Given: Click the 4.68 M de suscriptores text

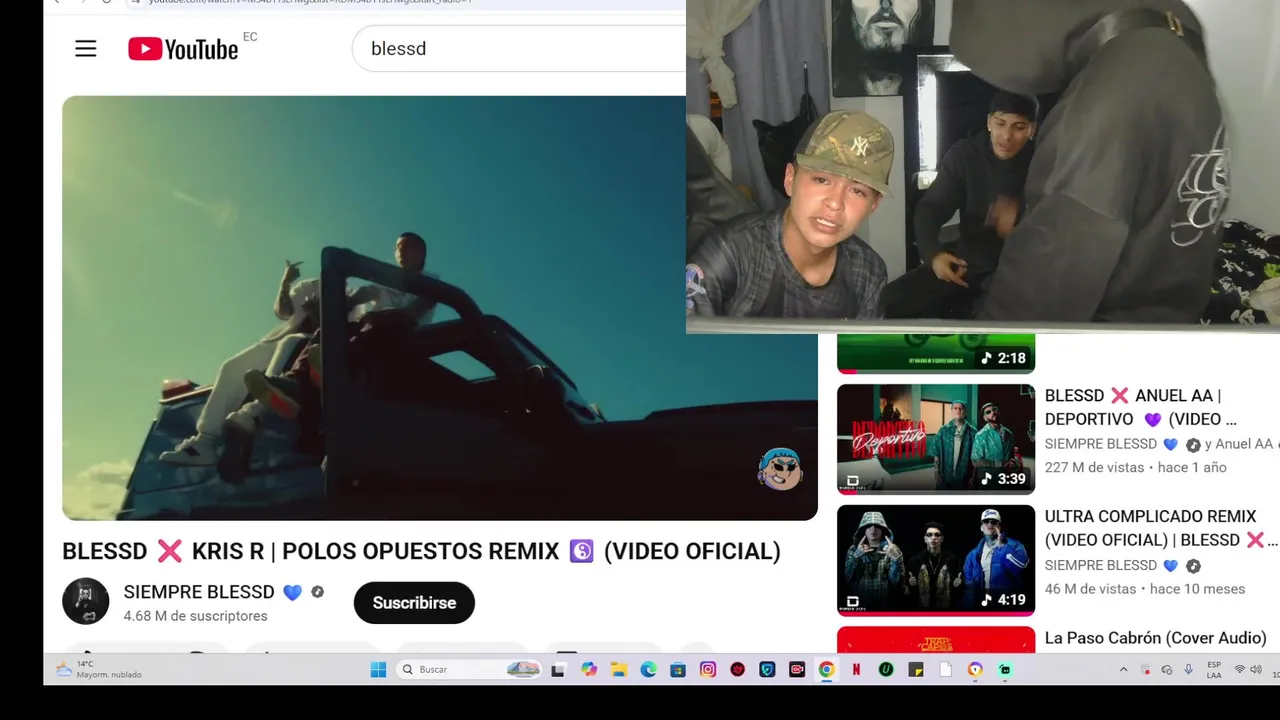Looking at the screenshot, I should (x=195, y=616).
